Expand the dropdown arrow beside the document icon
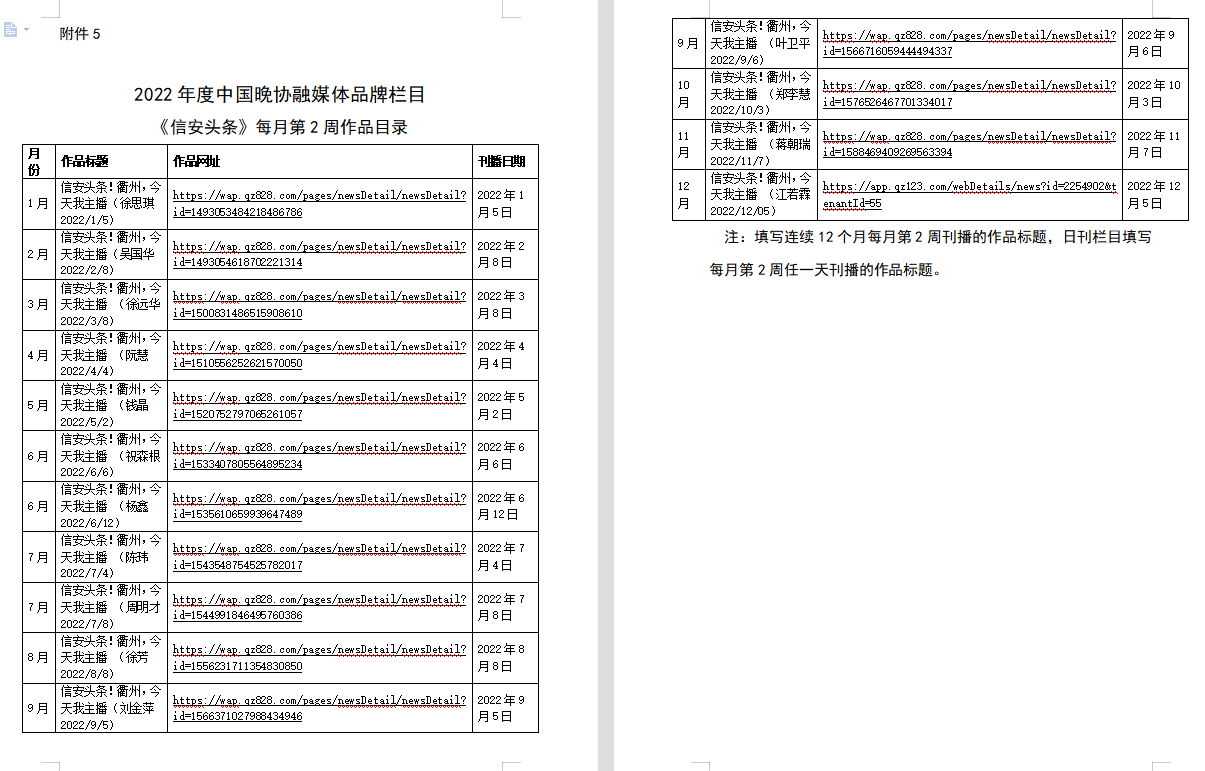Screen dimensions: 1205x771 (26, 30)
